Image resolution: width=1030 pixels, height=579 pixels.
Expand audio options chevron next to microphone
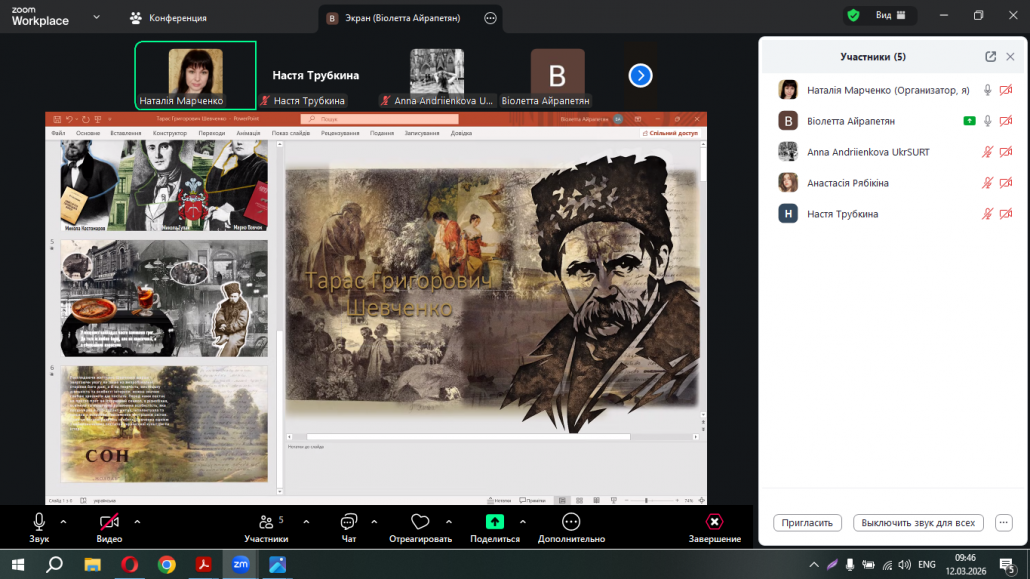pos(64,521)
